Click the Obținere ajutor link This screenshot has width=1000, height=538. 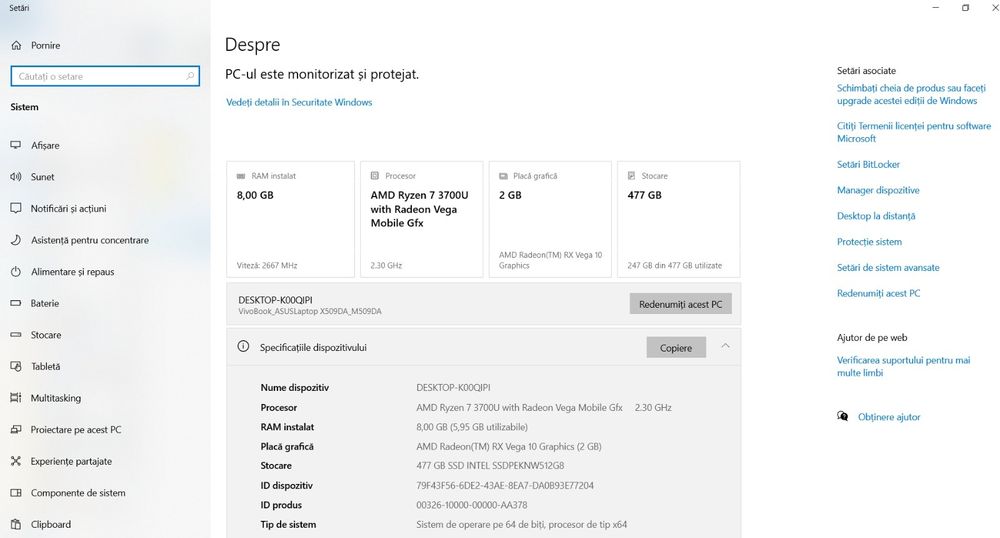pos(889,417)
